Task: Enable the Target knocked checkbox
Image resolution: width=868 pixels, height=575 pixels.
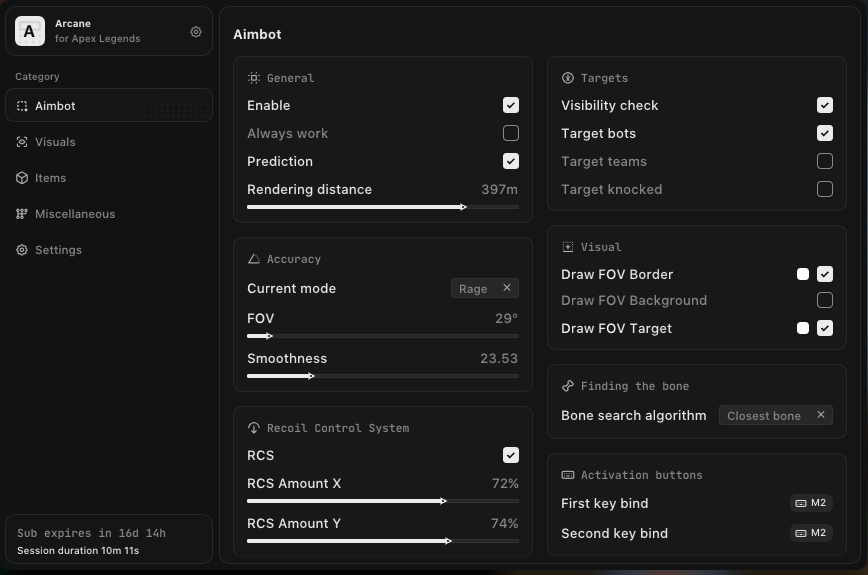Action: 825,189
